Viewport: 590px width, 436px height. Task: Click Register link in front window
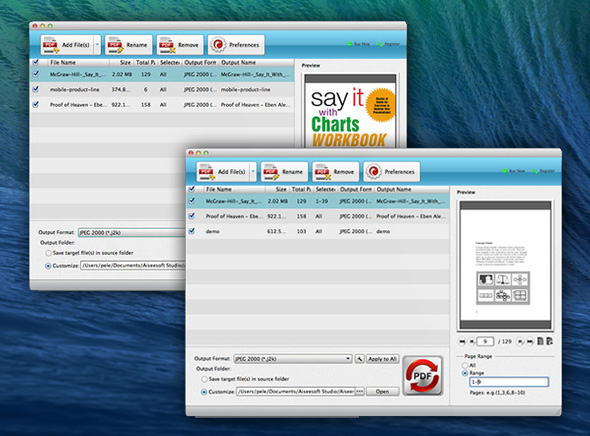544,171
